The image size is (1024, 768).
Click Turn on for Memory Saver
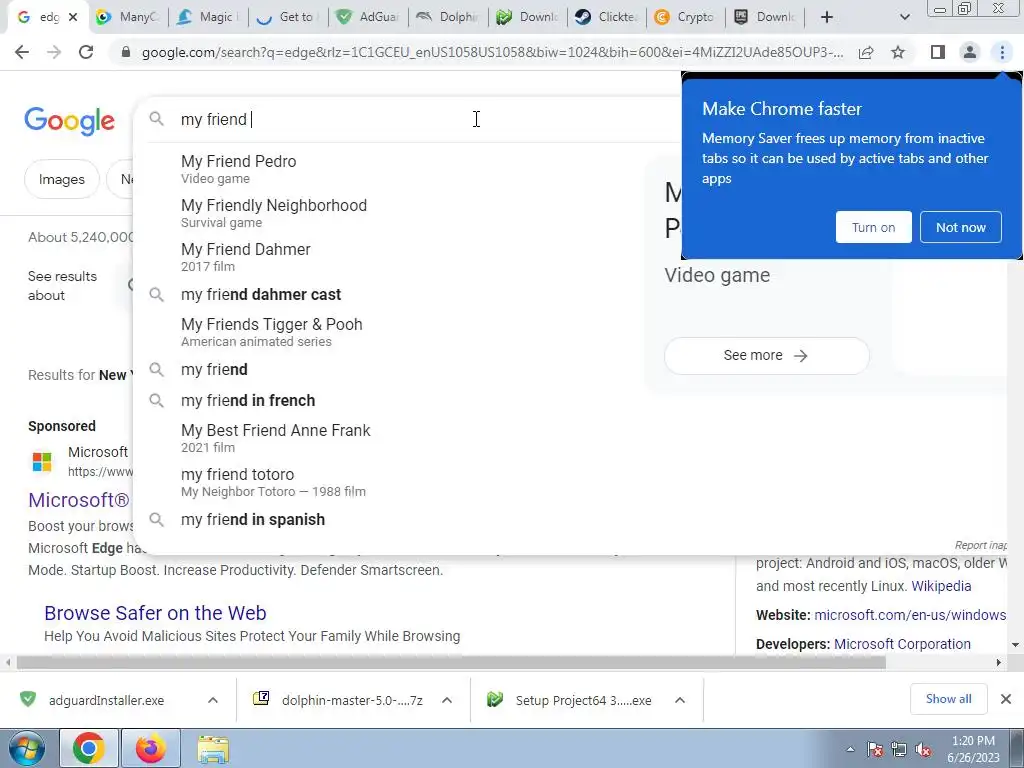(873, 227)
